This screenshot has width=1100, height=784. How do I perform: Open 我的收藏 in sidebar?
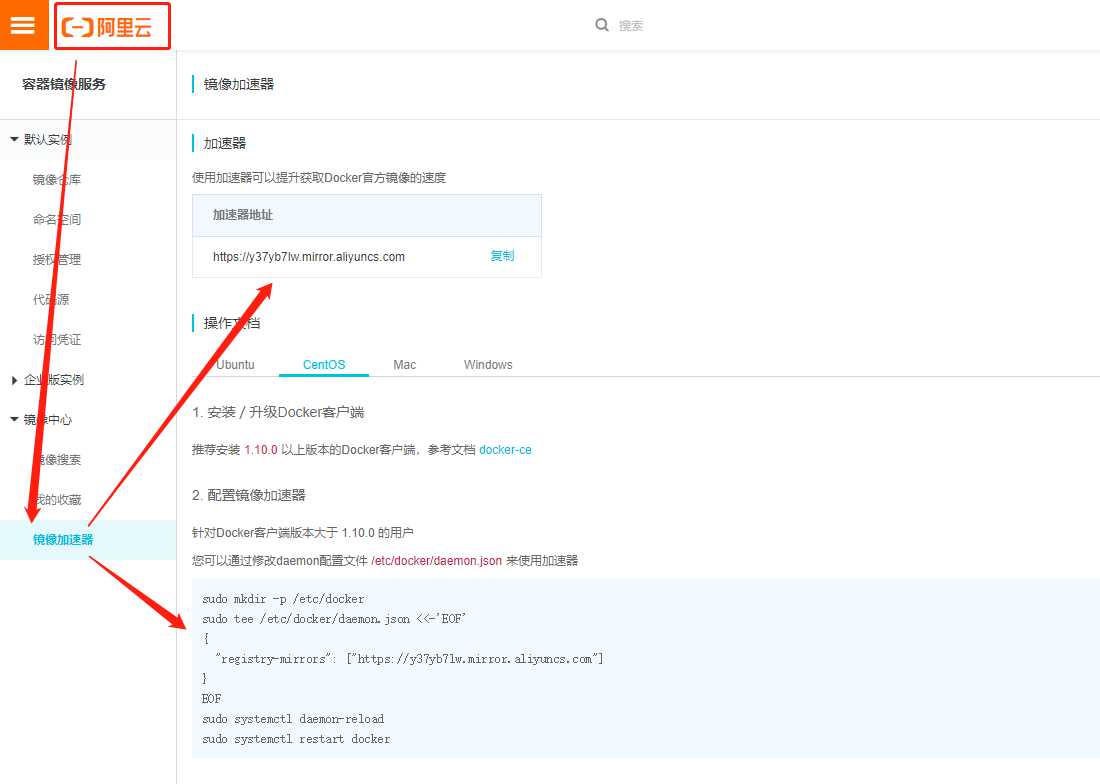pos(57,499)
